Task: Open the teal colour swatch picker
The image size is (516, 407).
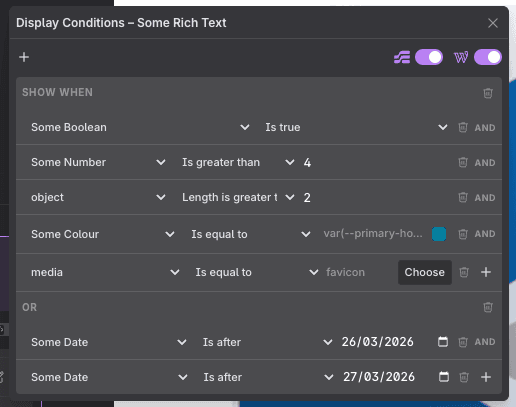Action: pyautogui.click(x=439, y=234)
